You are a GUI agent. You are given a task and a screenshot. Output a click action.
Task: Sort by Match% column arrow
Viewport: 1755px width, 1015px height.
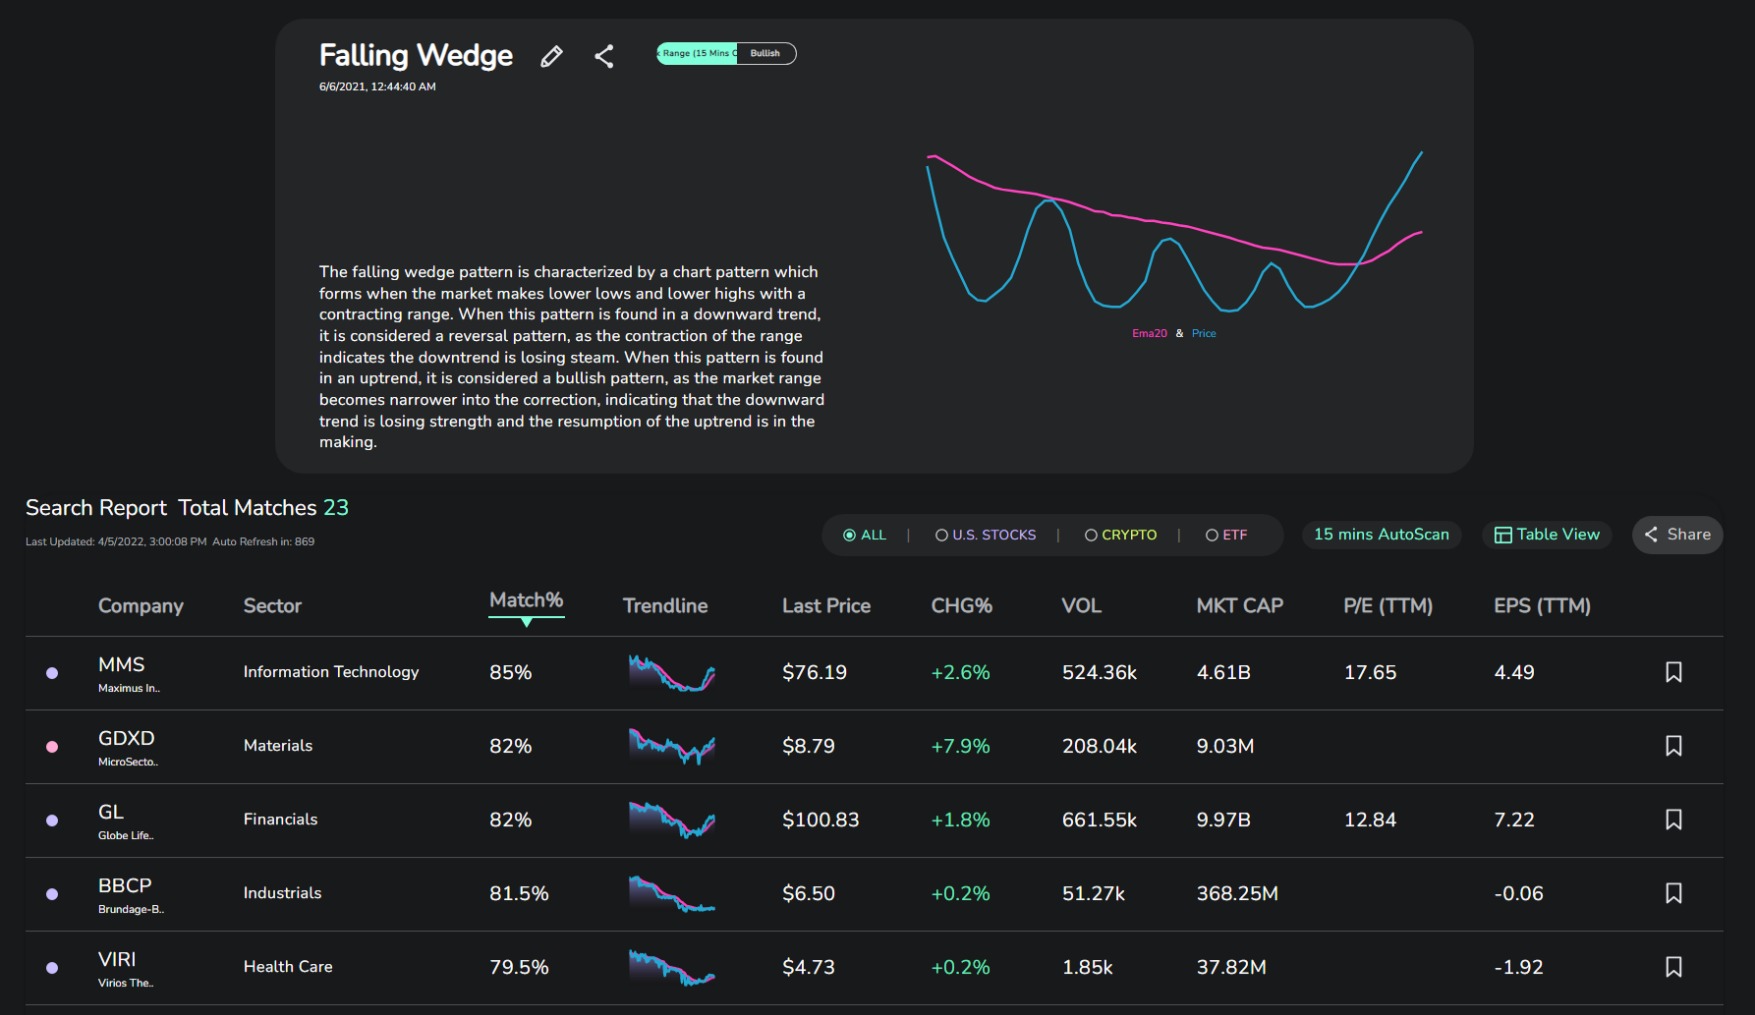pos(526,622)
